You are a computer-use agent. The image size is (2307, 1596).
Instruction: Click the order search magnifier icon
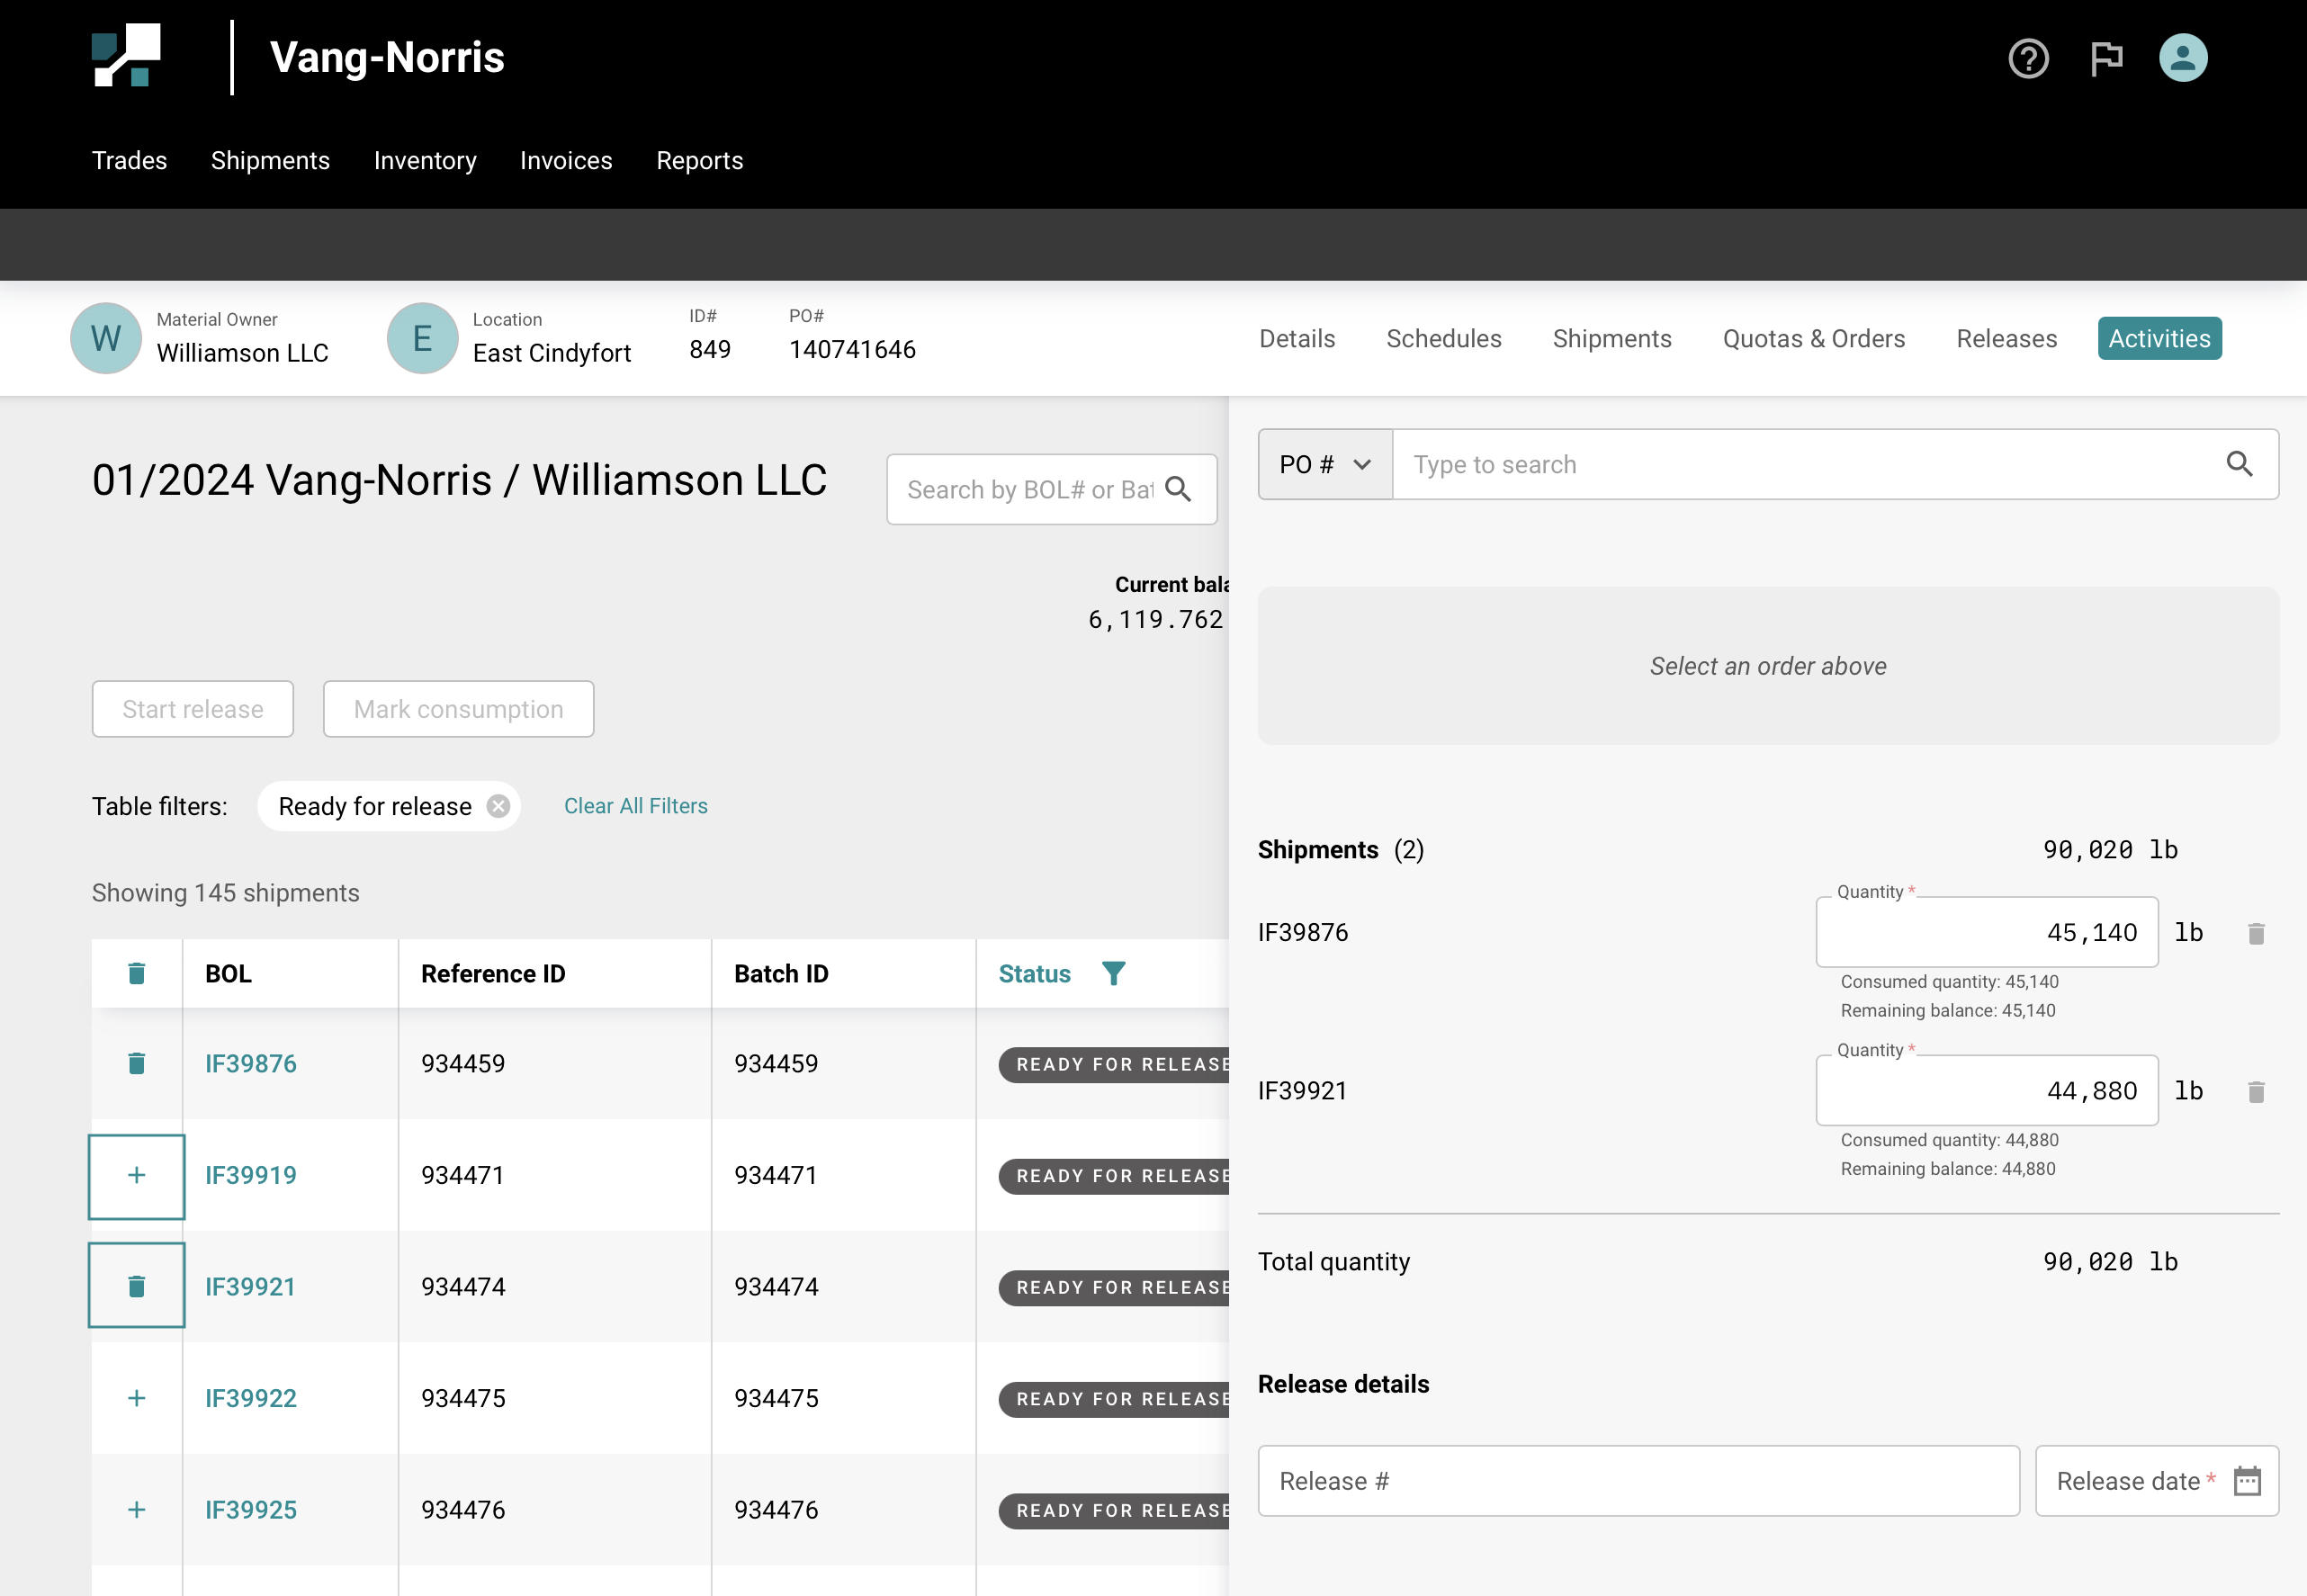pyautogui.click(x=2239, y=464)
